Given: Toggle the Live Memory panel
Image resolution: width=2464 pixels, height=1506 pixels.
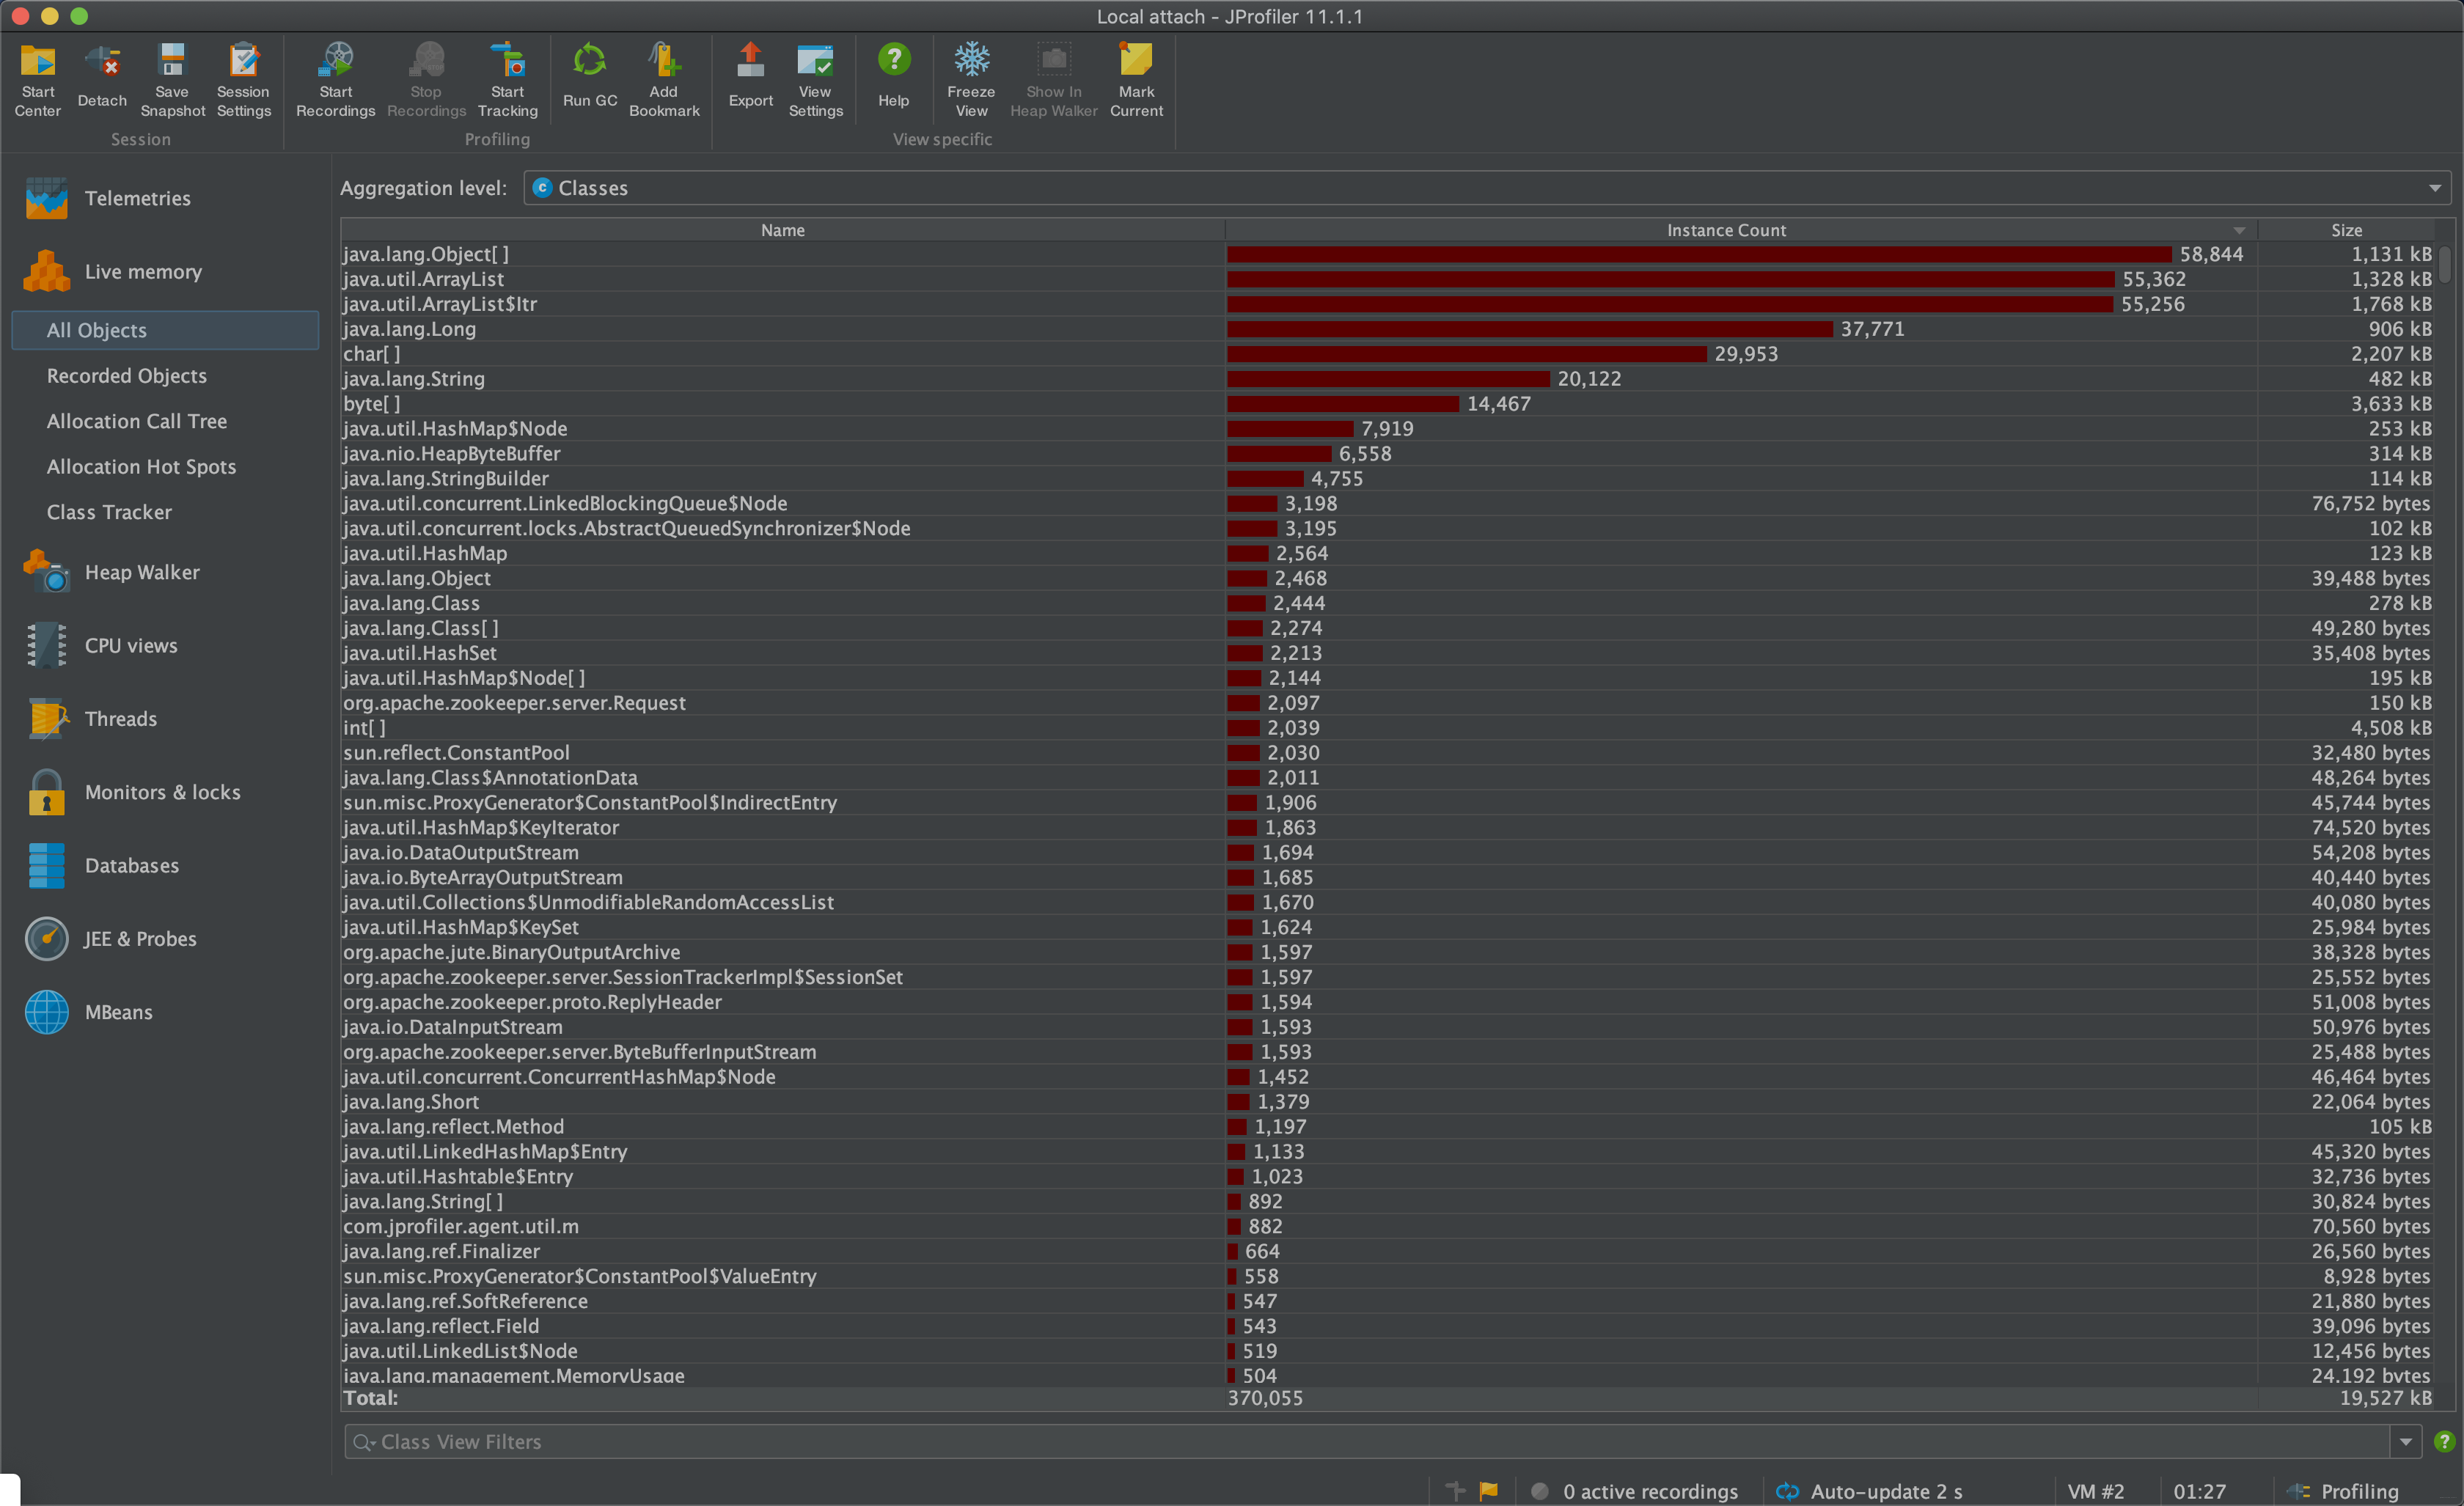Looking at the screenshot, I should [144, 271].
